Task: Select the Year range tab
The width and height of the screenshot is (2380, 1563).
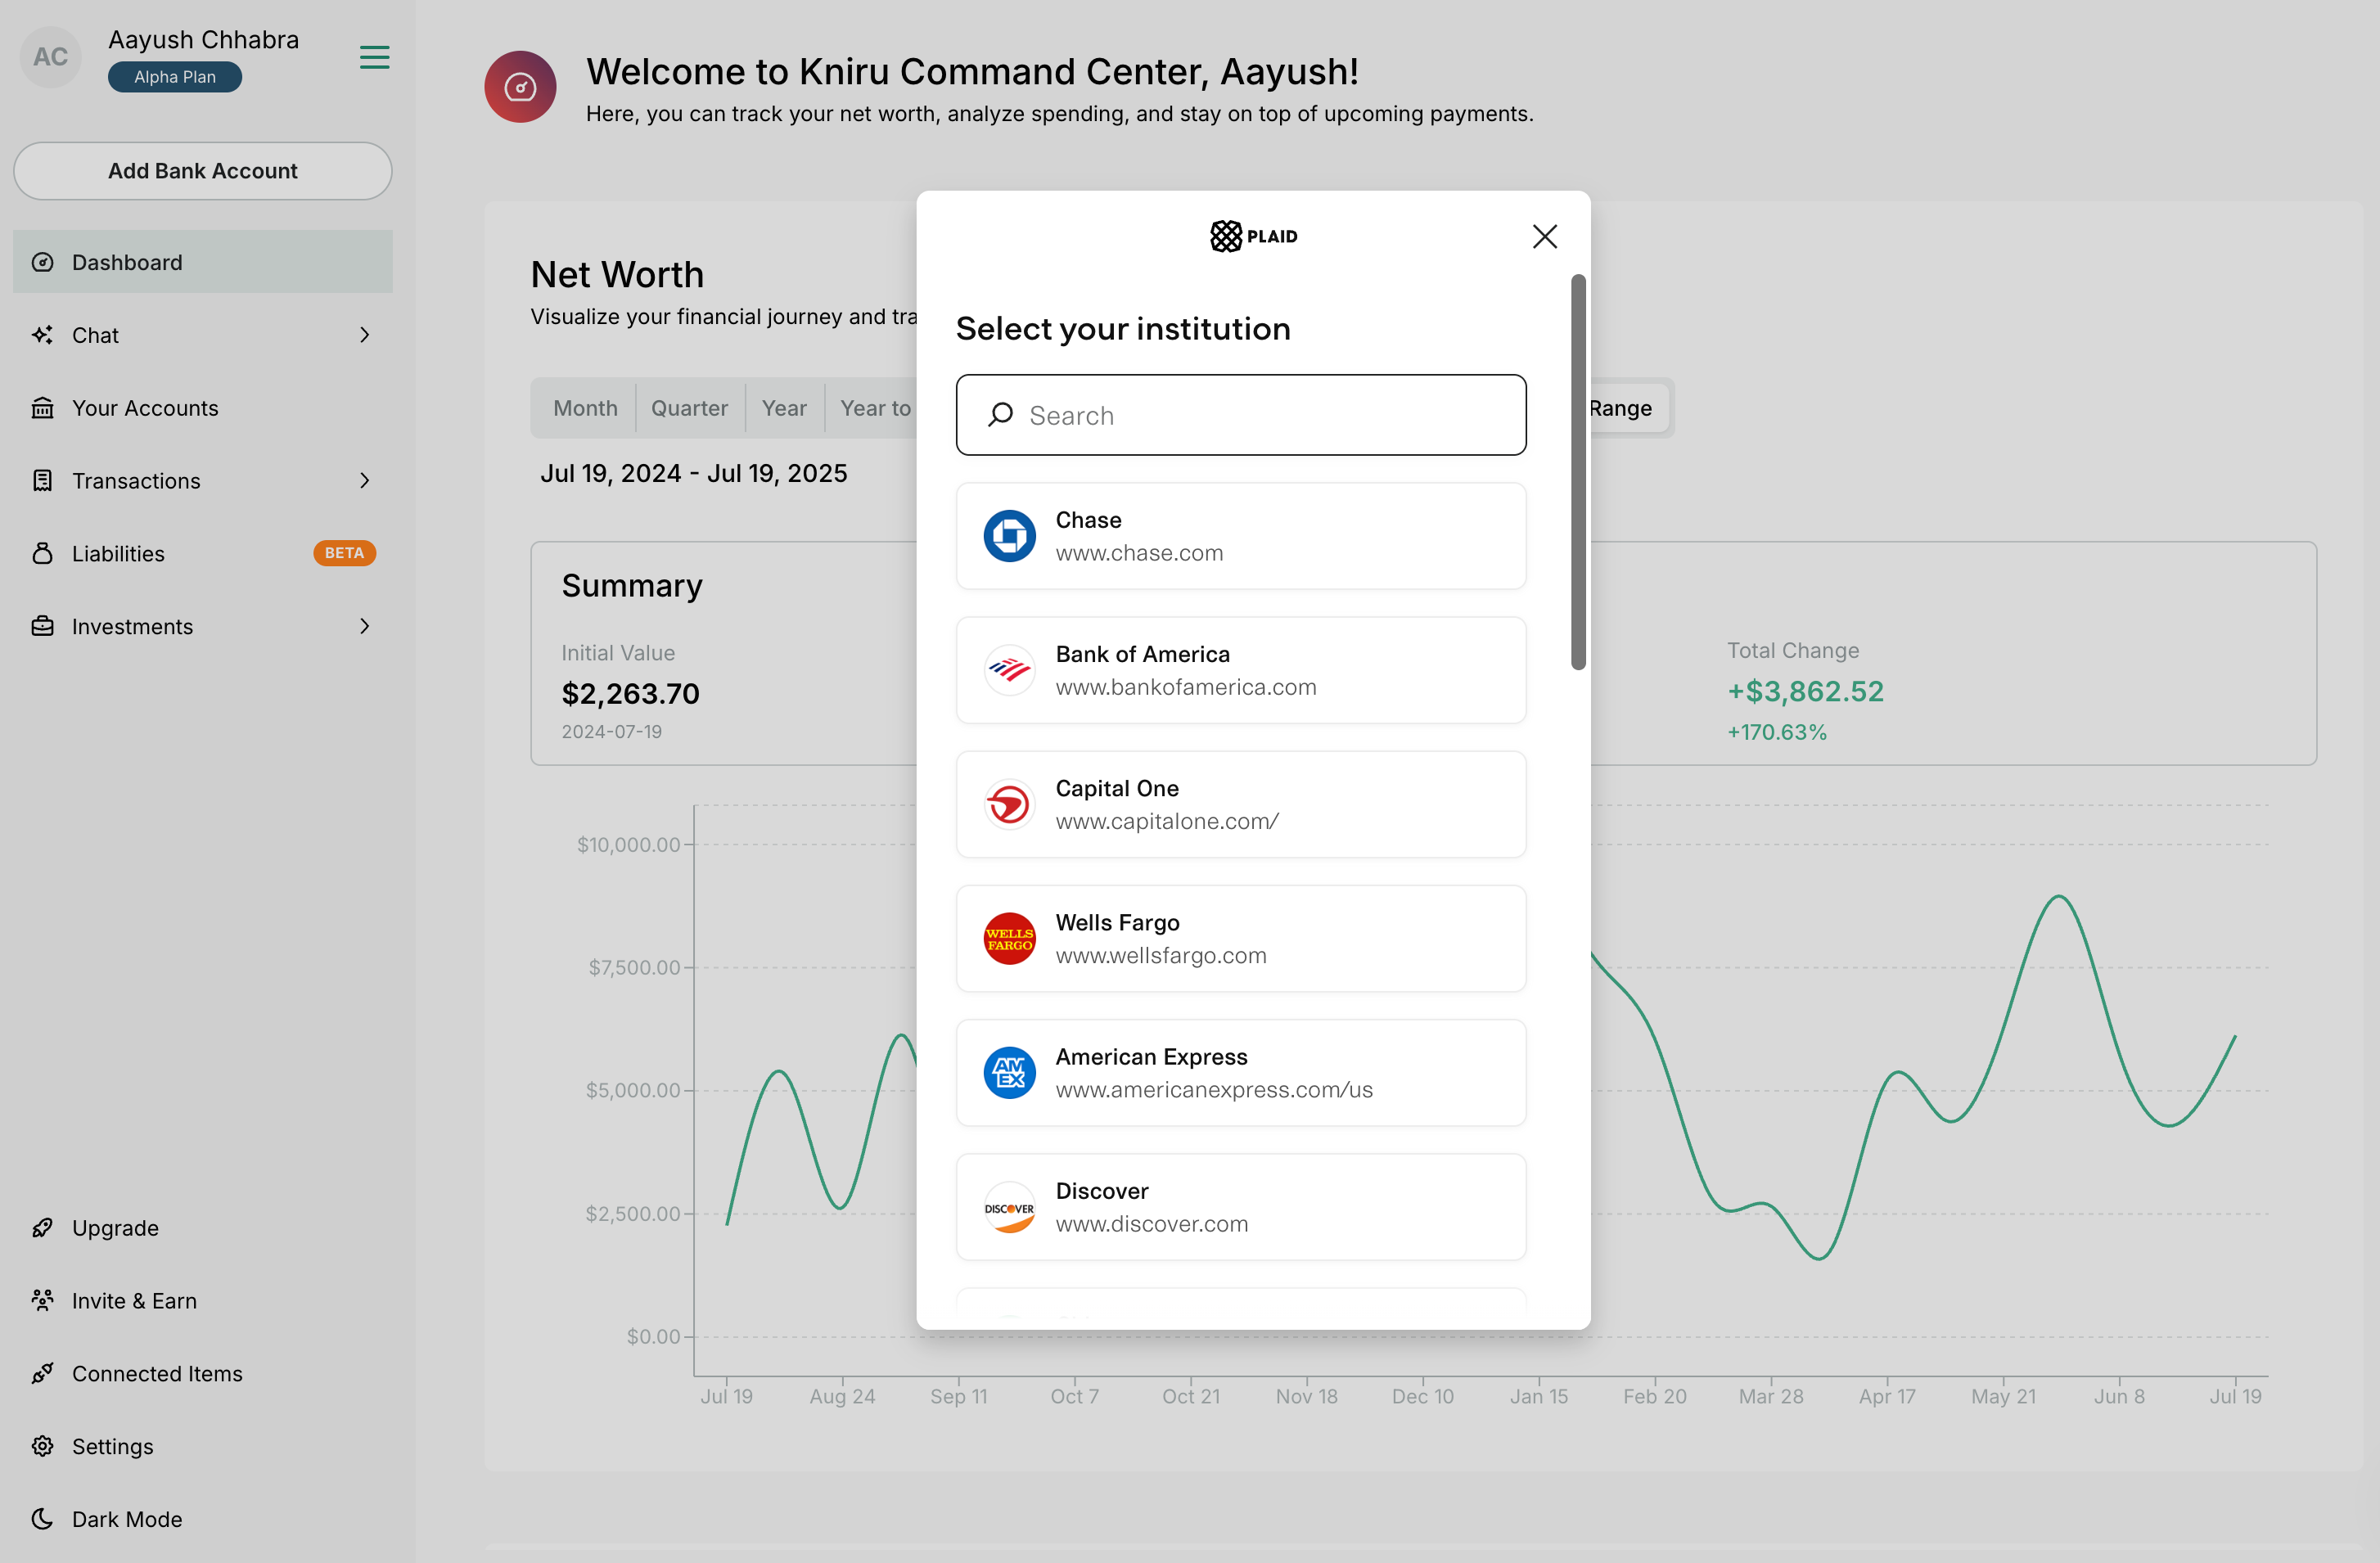Action: click(784, 408)
